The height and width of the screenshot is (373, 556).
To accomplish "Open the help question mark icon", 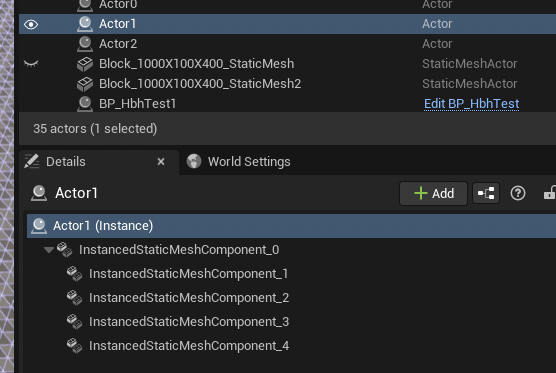I will tap(518, 193).
